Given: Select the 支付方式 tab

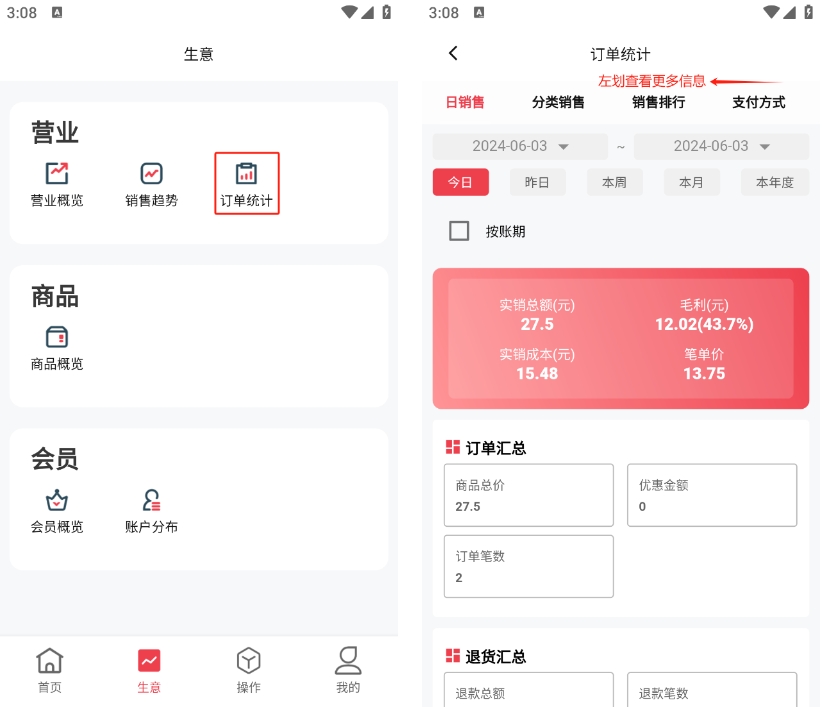Looking at the screenshot, I should point(758,102).
